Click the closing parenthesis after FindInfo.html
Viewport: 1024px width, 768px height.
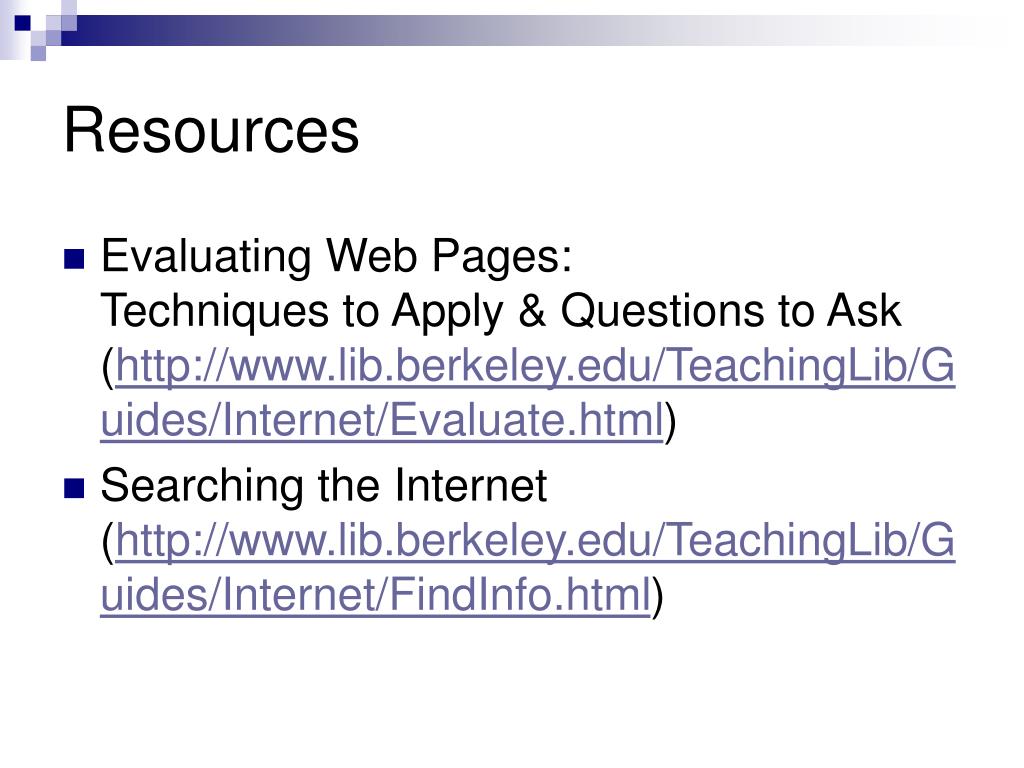[x=658, y=596]
